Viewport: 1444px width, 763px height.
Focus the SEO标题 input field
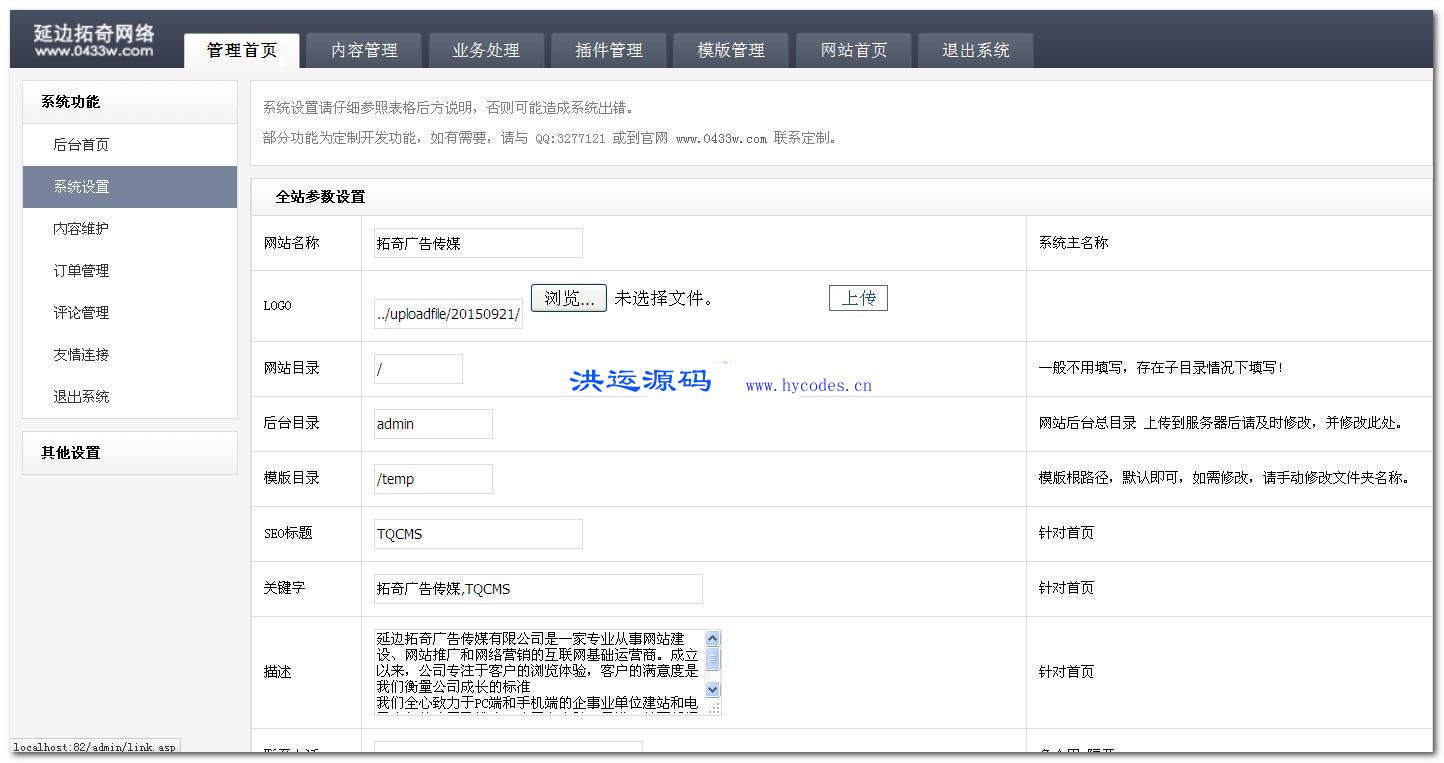pyautogui.click(x=478, y=534)
